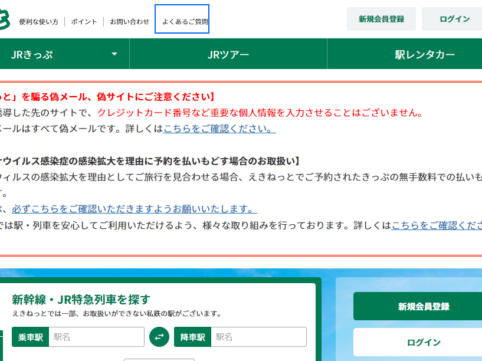This screenshot has width=482, height=361.
Task: Open よくあるご質問 in the header
Action: 182,19
